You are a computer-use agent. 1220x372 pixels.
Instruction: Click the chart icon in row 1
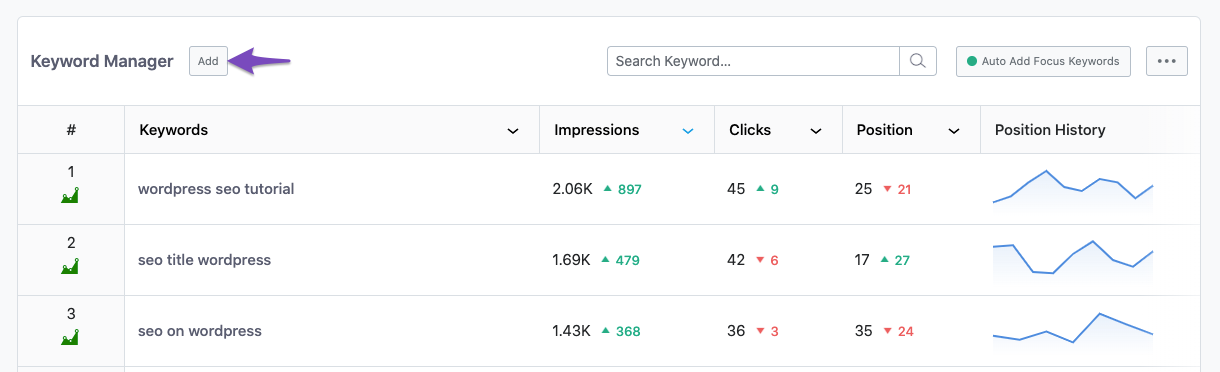pos(70,196)
